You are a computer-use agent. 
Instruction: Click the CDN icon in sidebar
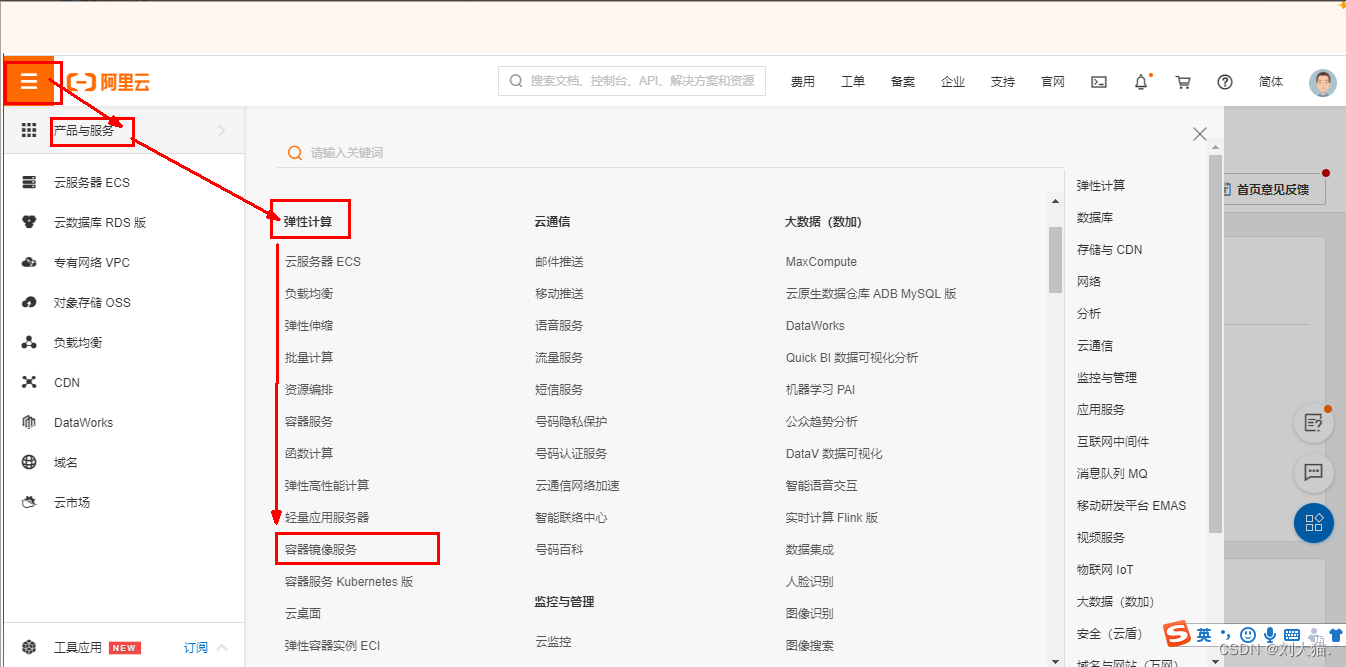(29, 382)
